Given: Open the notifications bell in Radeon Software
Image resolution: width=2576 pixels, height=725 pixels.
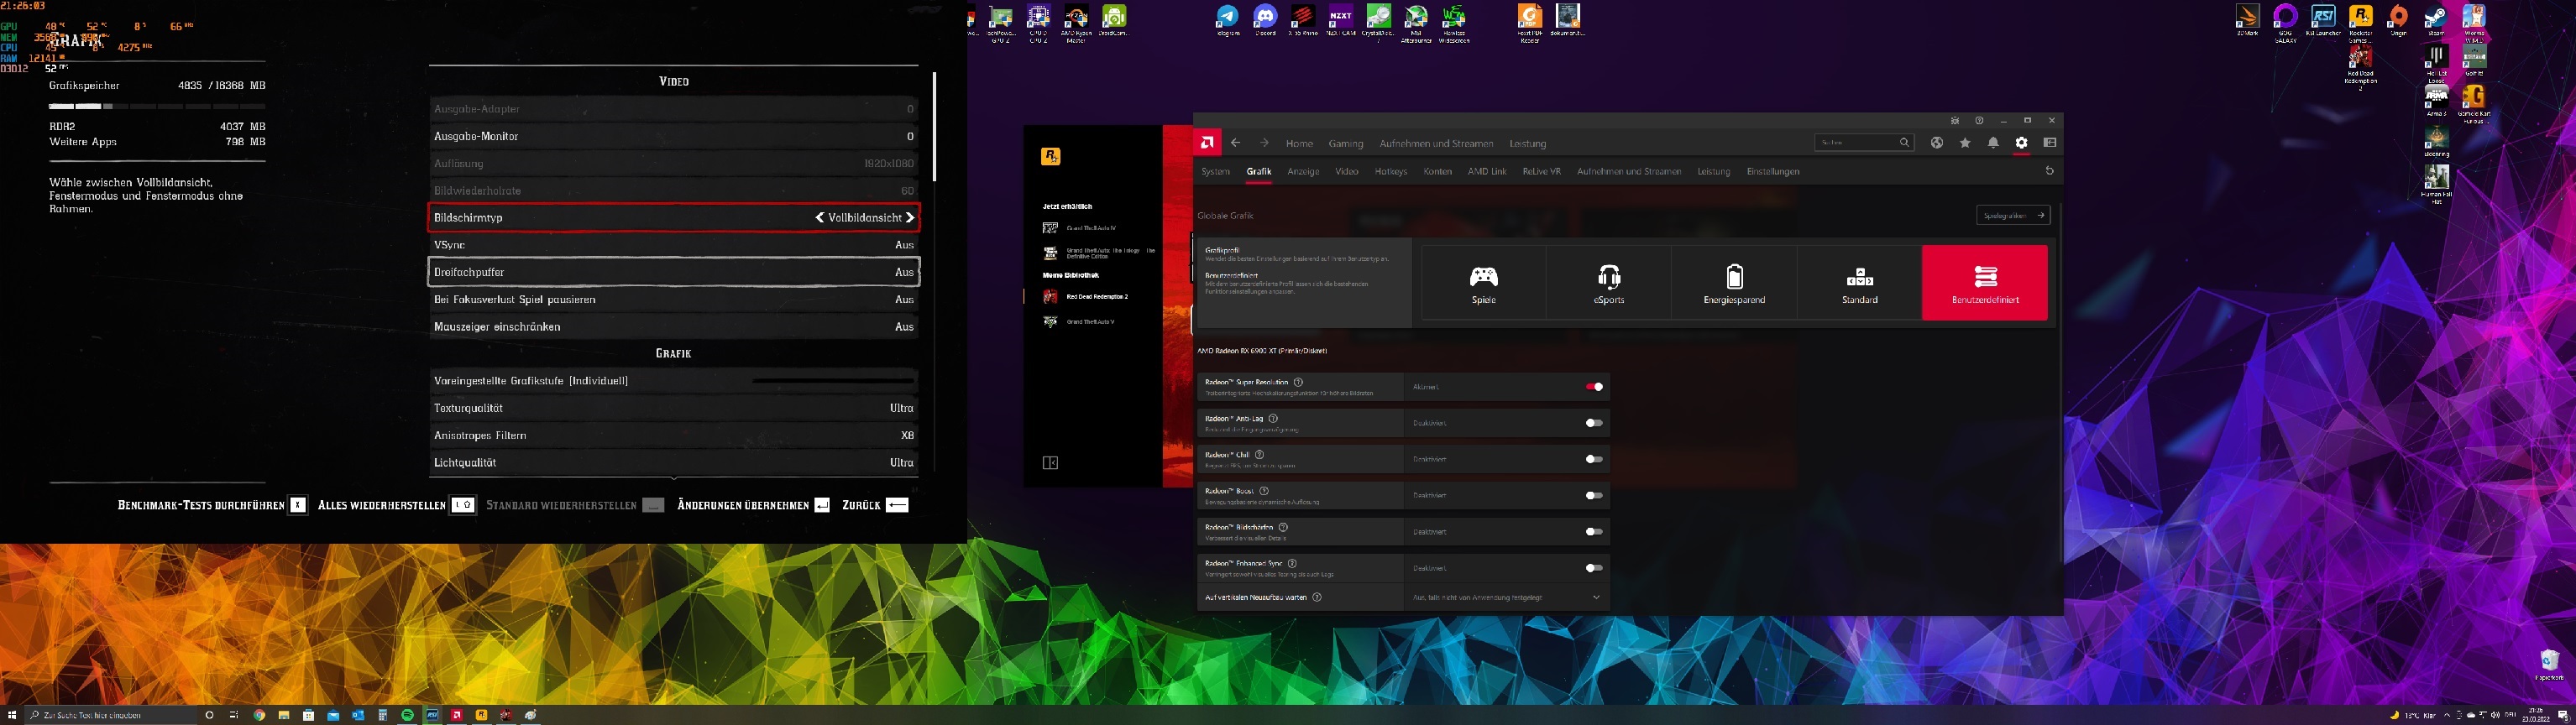Looking at the screenshot, I should [1993, 143].
